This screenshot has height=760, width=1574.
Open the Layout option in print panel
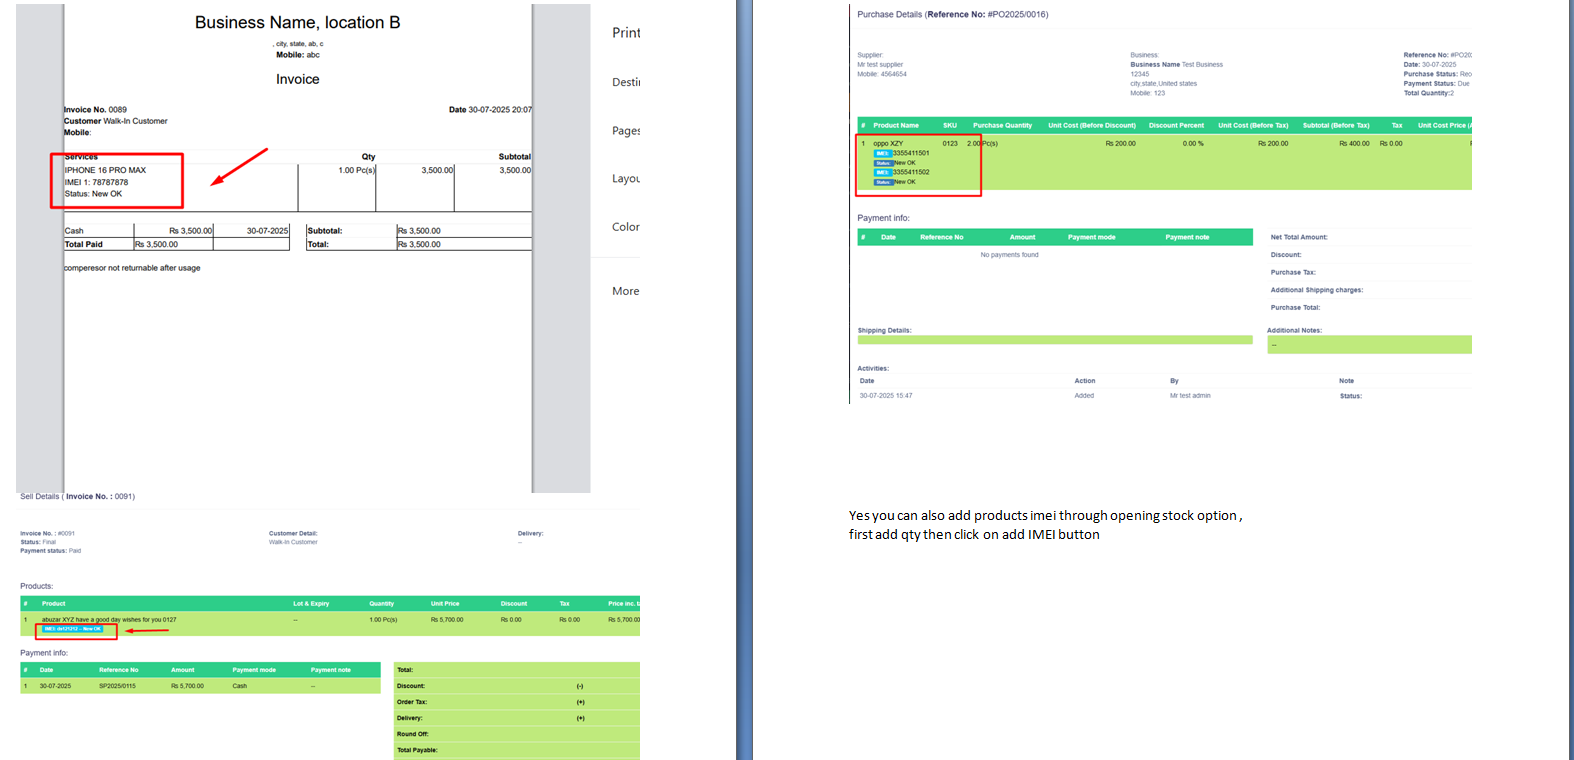click(626, 179)
